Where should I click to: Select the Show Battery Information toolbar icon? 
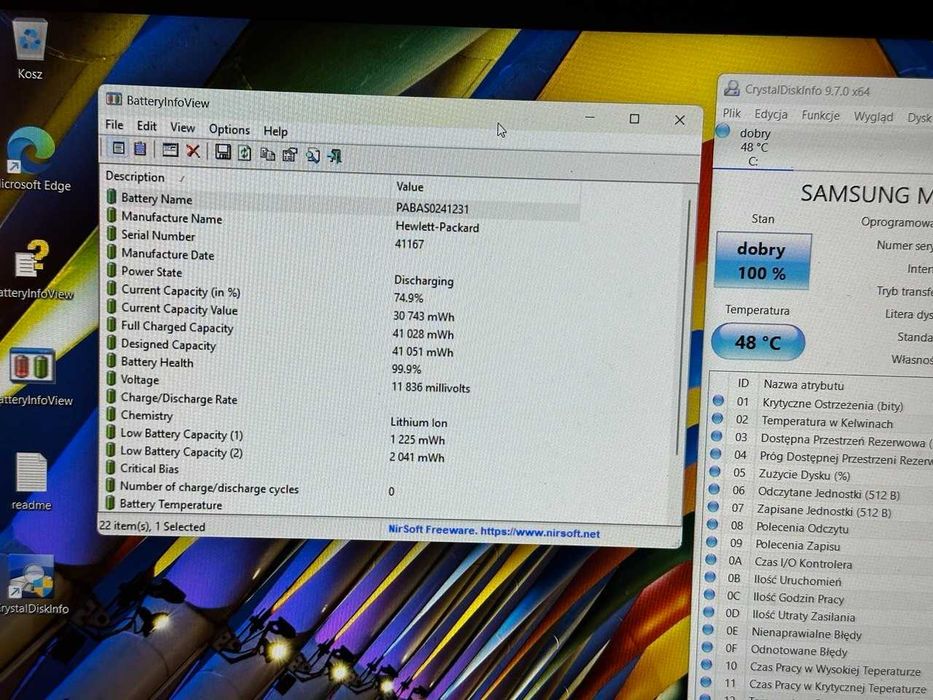point(118,148)
